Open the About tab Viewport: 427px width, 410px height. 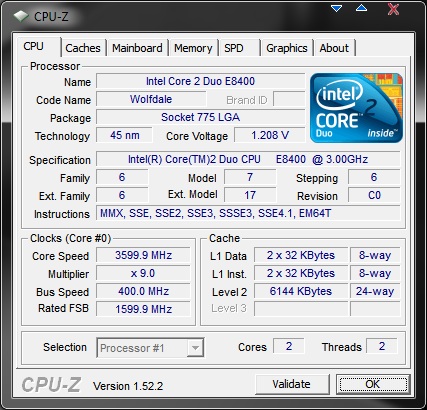click(334, 48)
